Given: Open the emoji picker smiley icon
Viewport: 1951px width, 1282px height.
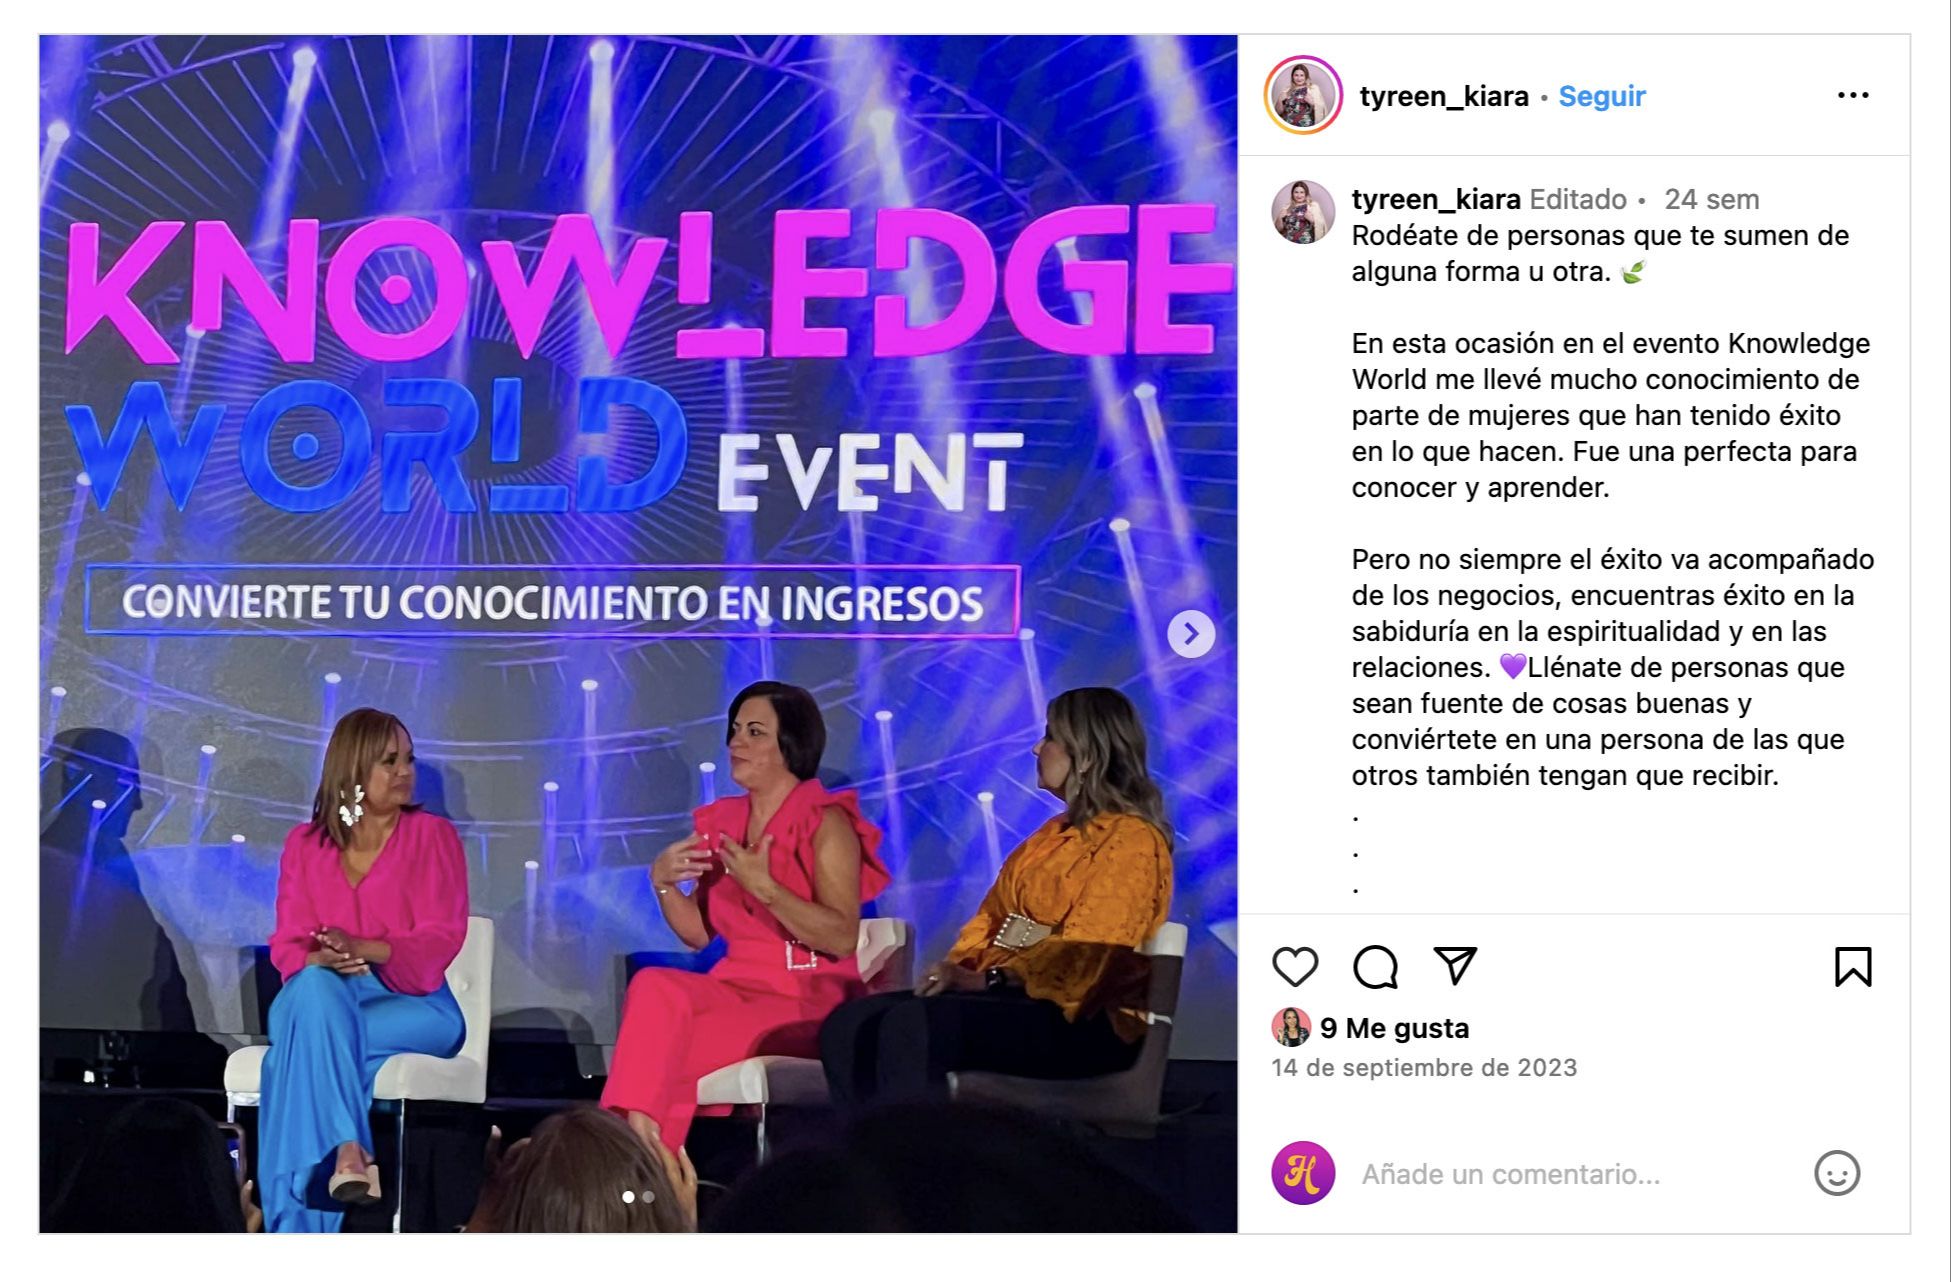Looking at the screenshot, I should coord(1837,1173).
